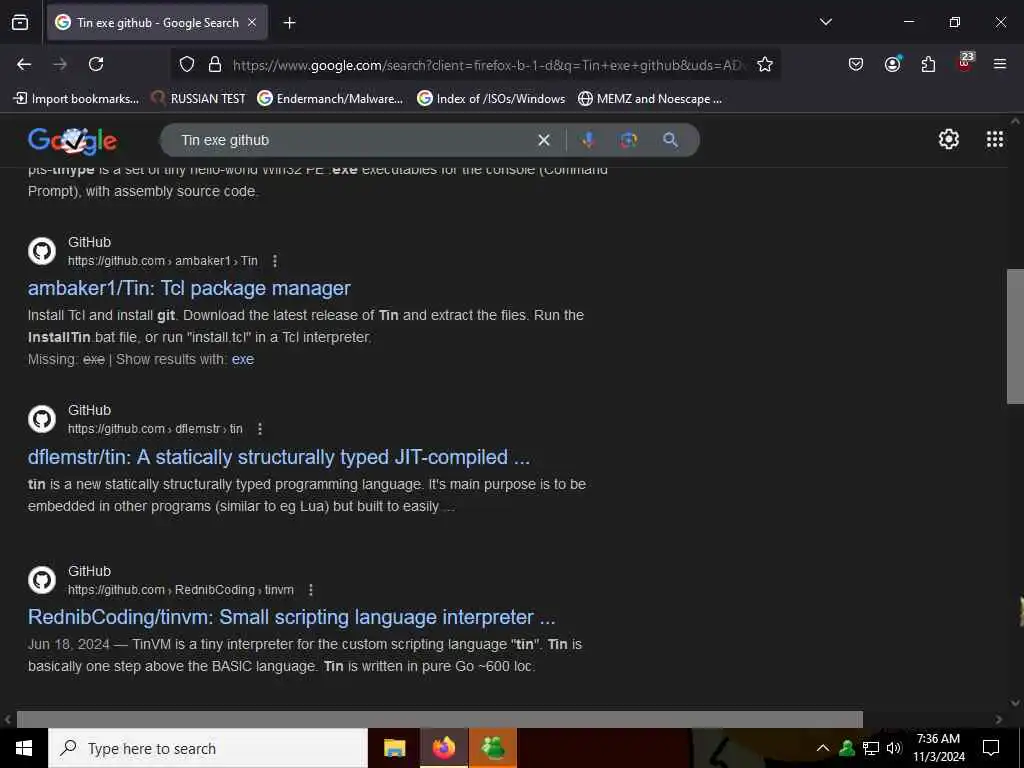Open more options for RednibCoding result
Image resolution: width=1024 pixels, height=768 pixels.
coord(311,590)
